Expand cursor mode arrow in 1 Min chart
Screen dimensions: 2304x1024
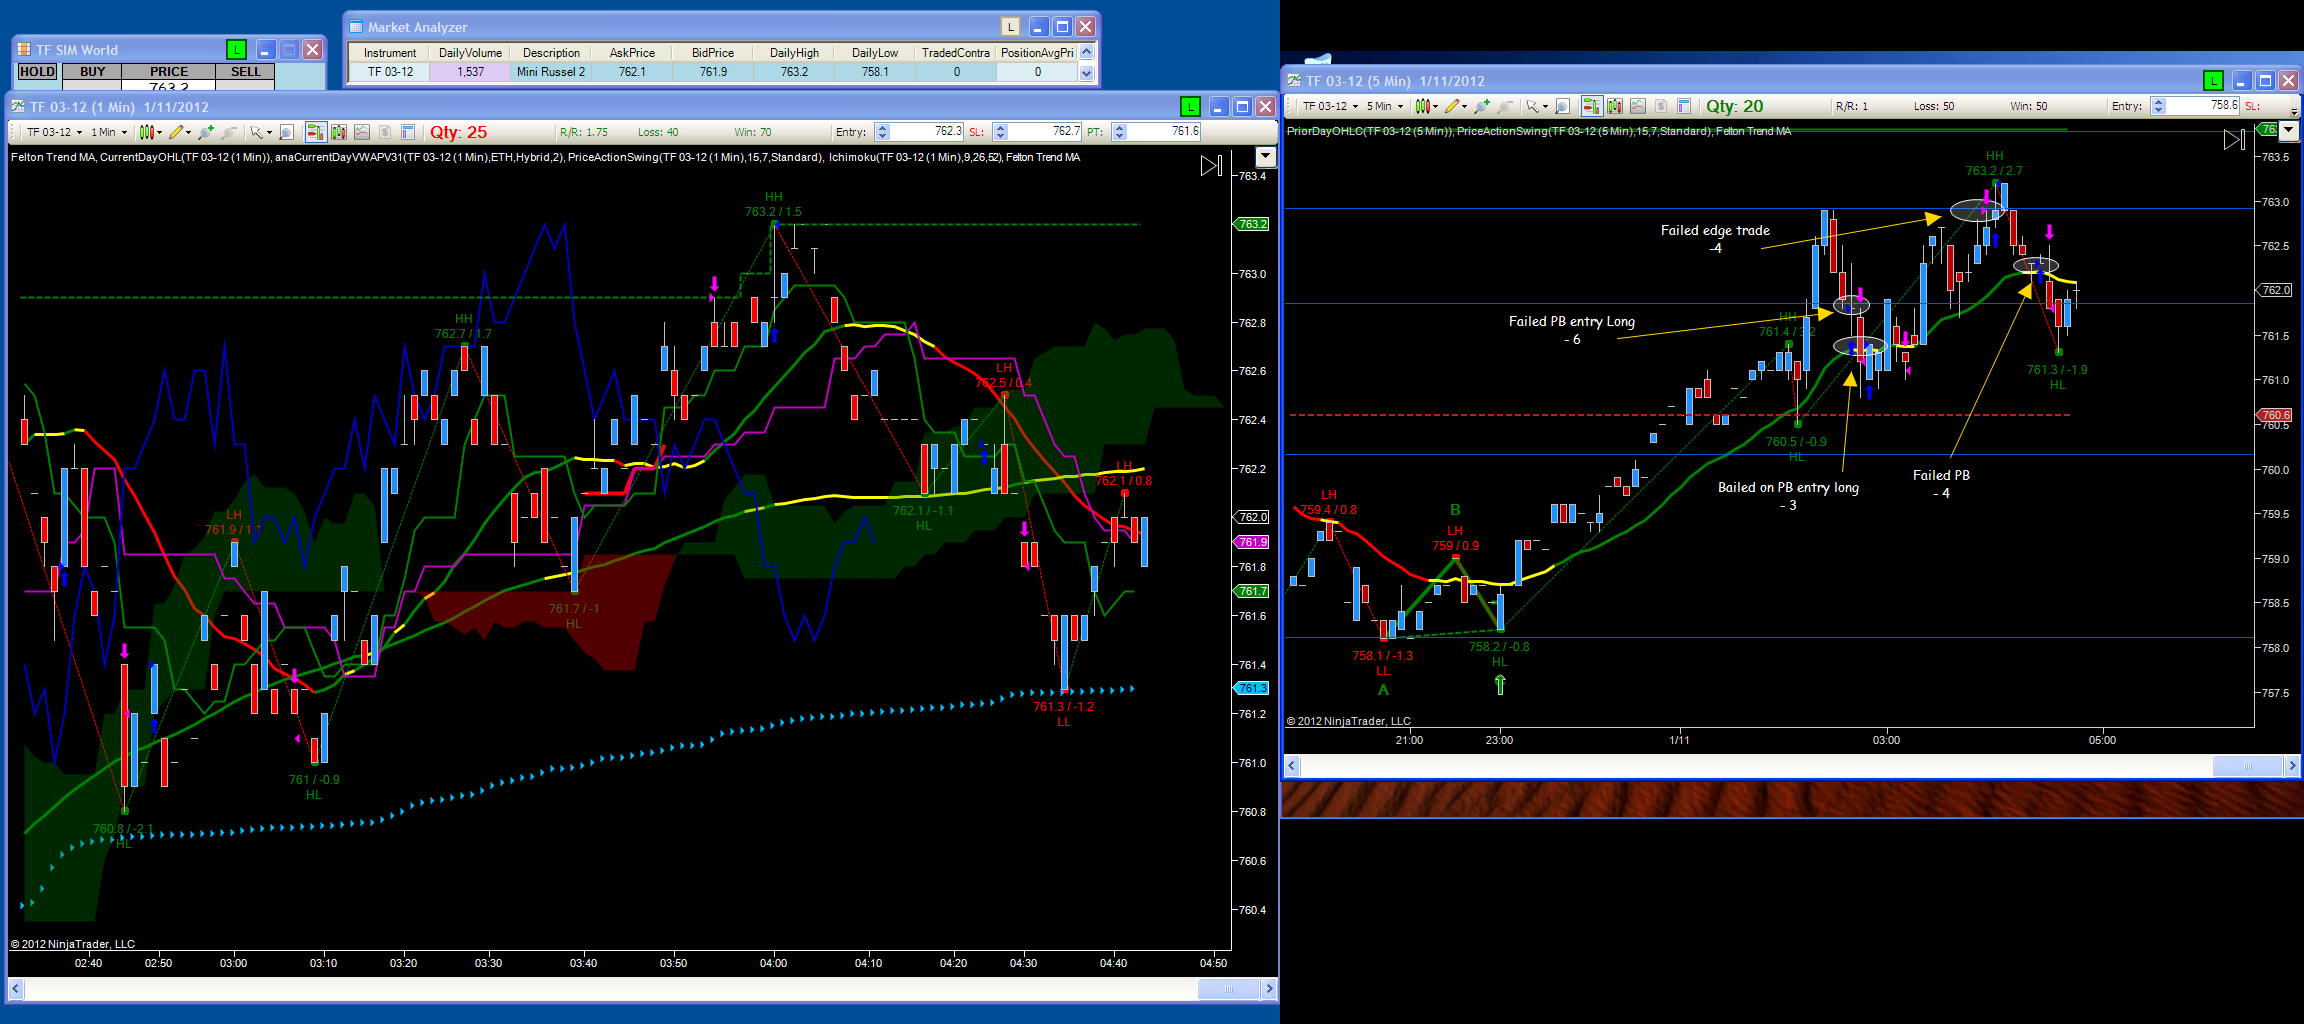(x=269, y=133)
